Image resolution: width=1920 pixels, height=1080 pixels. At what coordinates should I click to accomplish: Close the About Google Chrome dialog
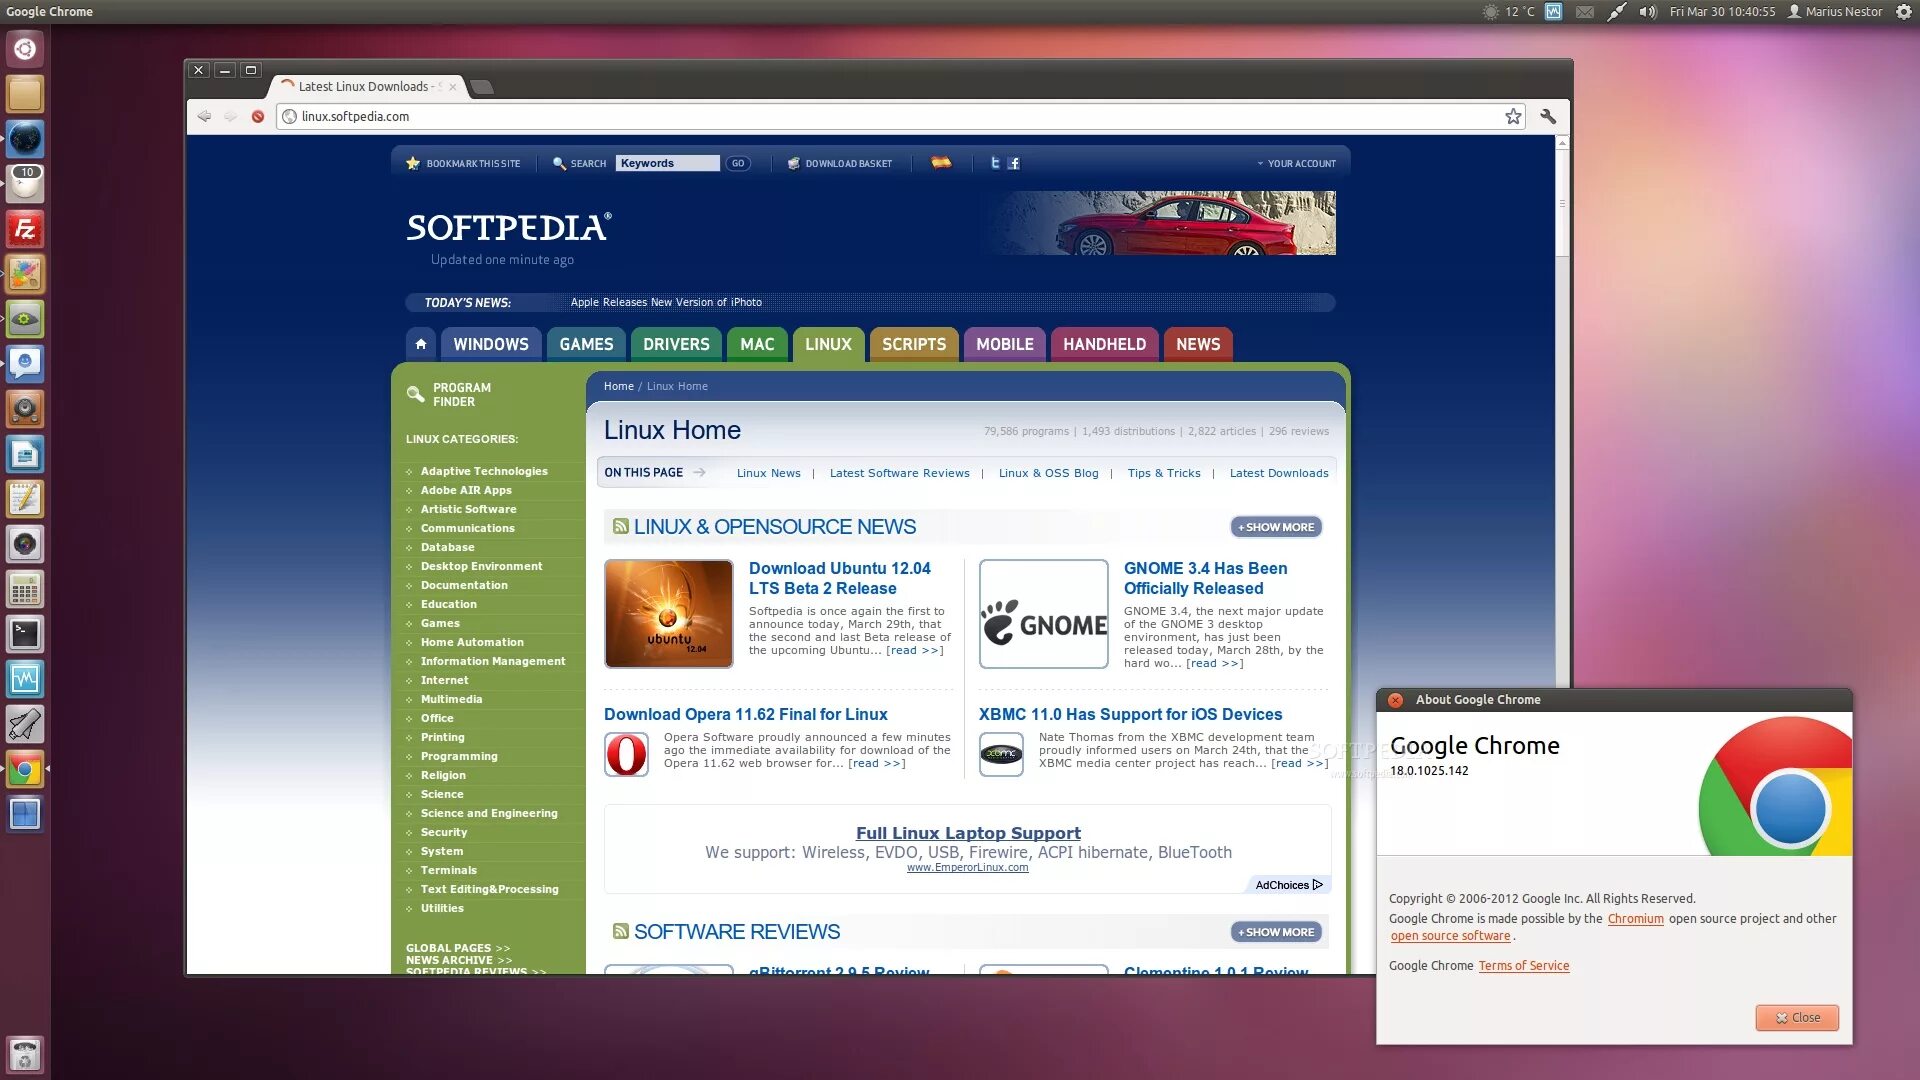tap(1796, 1017)
